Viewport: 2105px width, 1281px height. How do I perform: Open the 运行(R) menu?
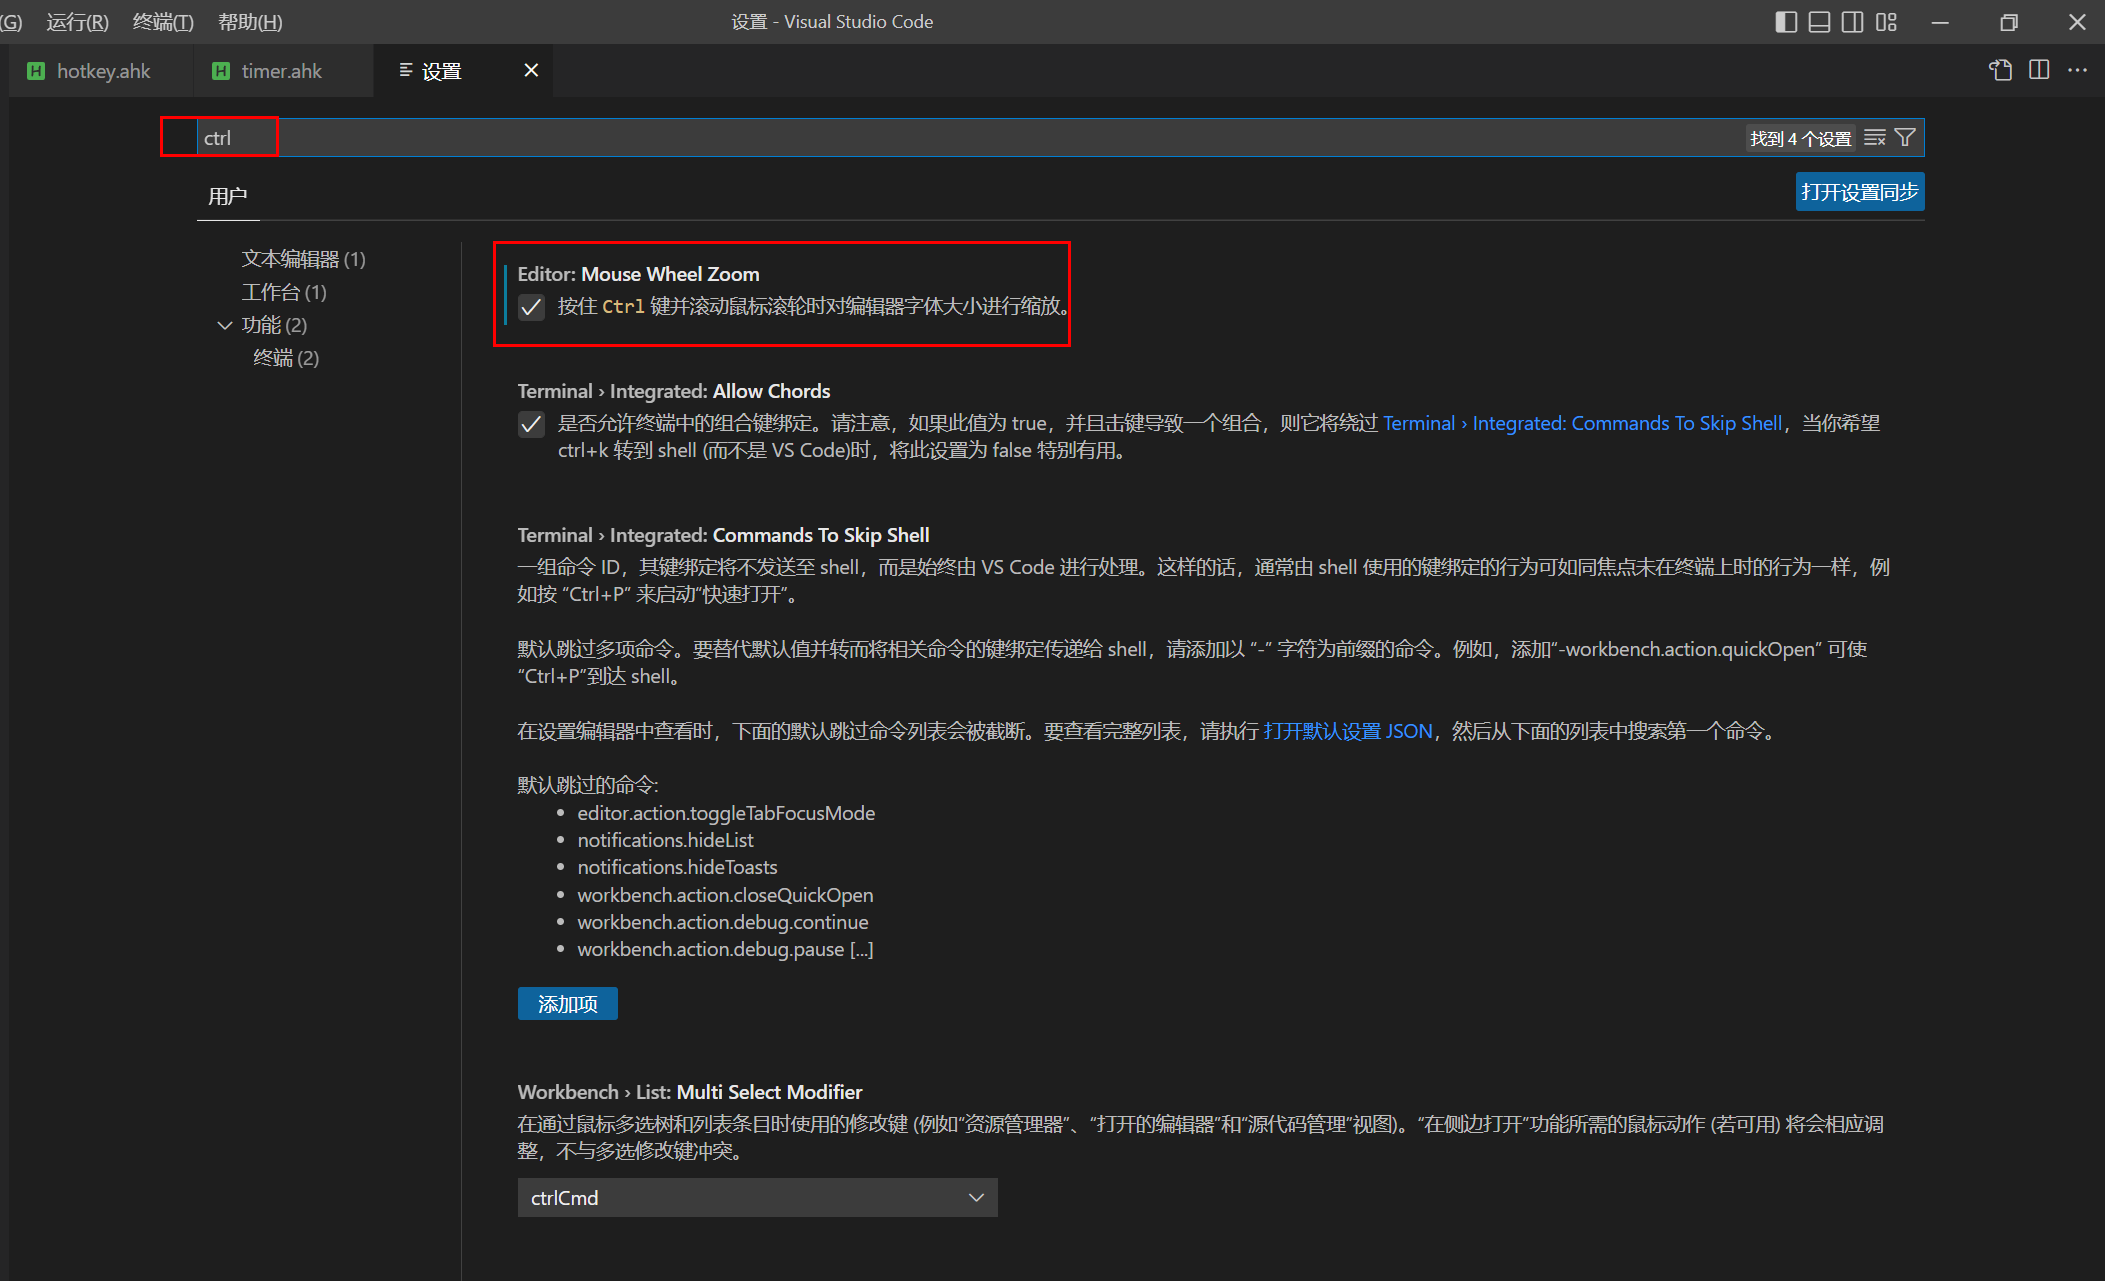(77, 22)
